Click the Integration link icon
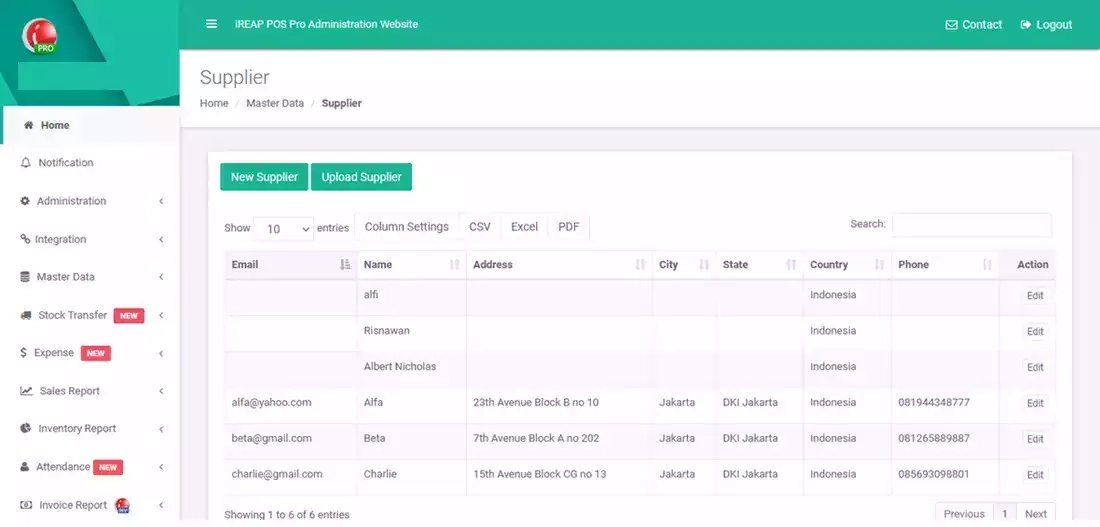This screenshot has width=1100, height=527. pos(26,239)
